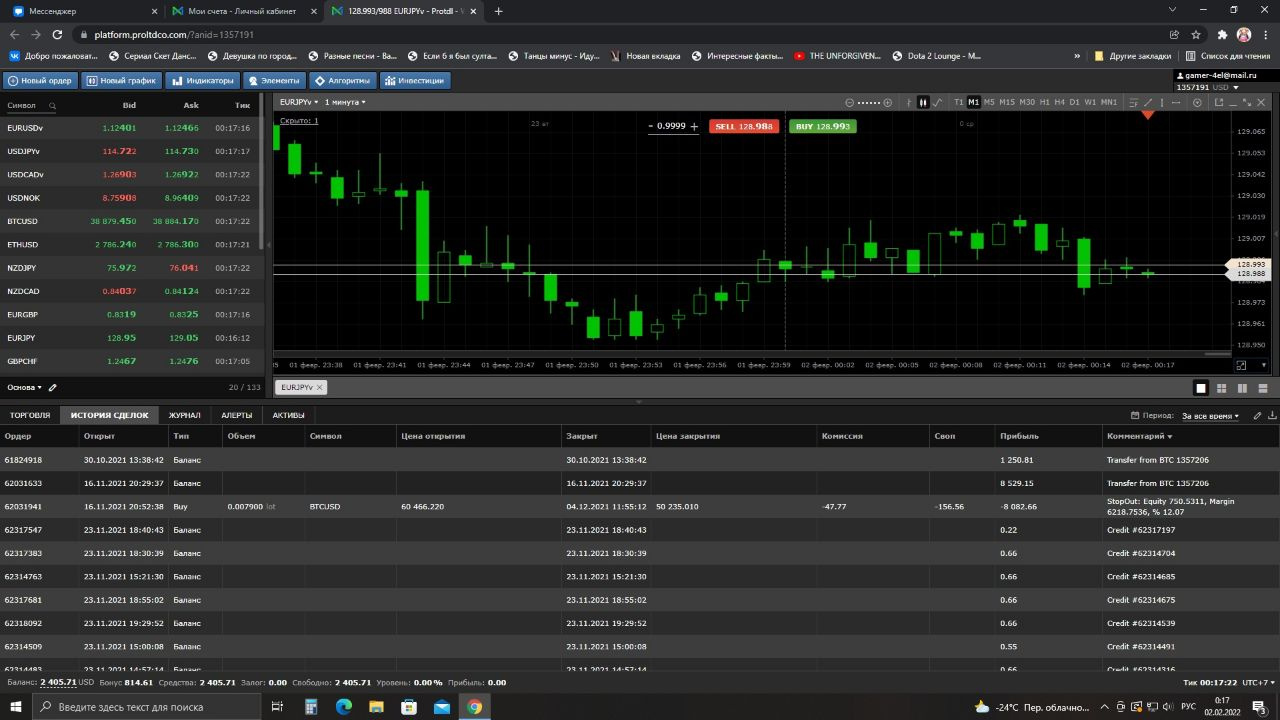The image size is (1280, 720).
Task: Open a new browser tab
Action: tap(499, 11)
